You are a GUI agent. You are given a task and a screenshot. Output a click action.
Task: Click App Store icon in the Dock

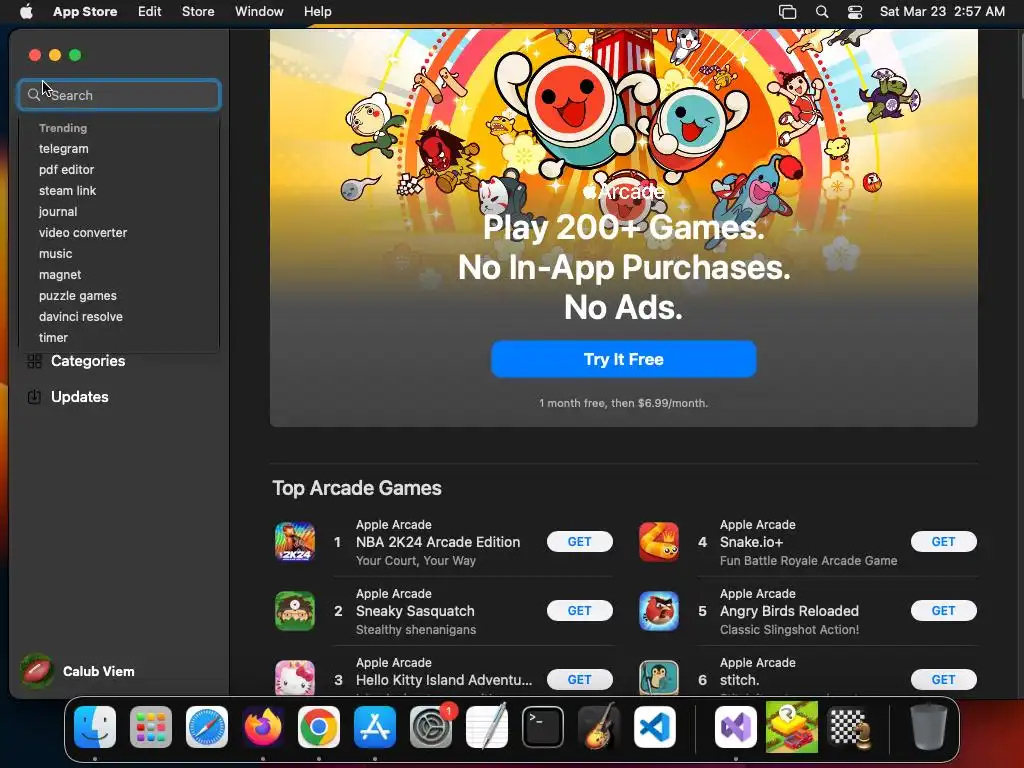tap(375, 727)
